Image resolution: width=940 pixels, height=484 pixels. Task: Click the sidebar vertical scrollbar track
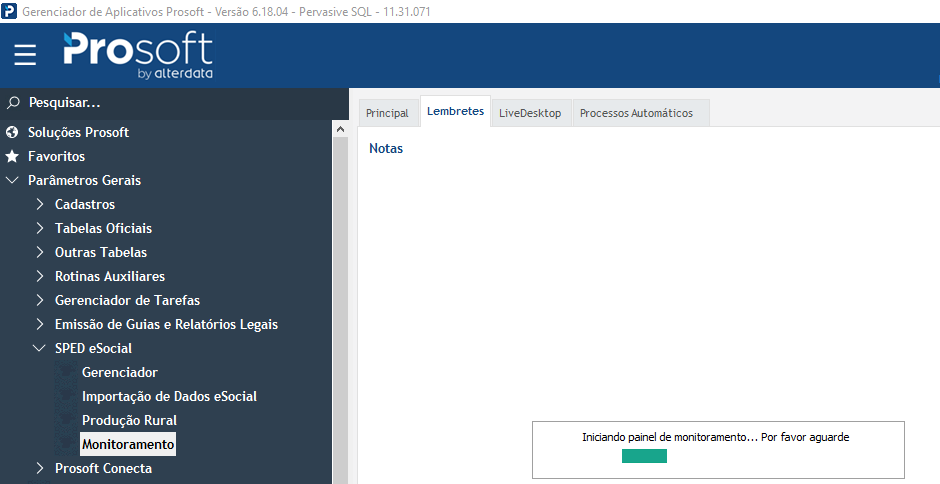click(x=340, y=310)
